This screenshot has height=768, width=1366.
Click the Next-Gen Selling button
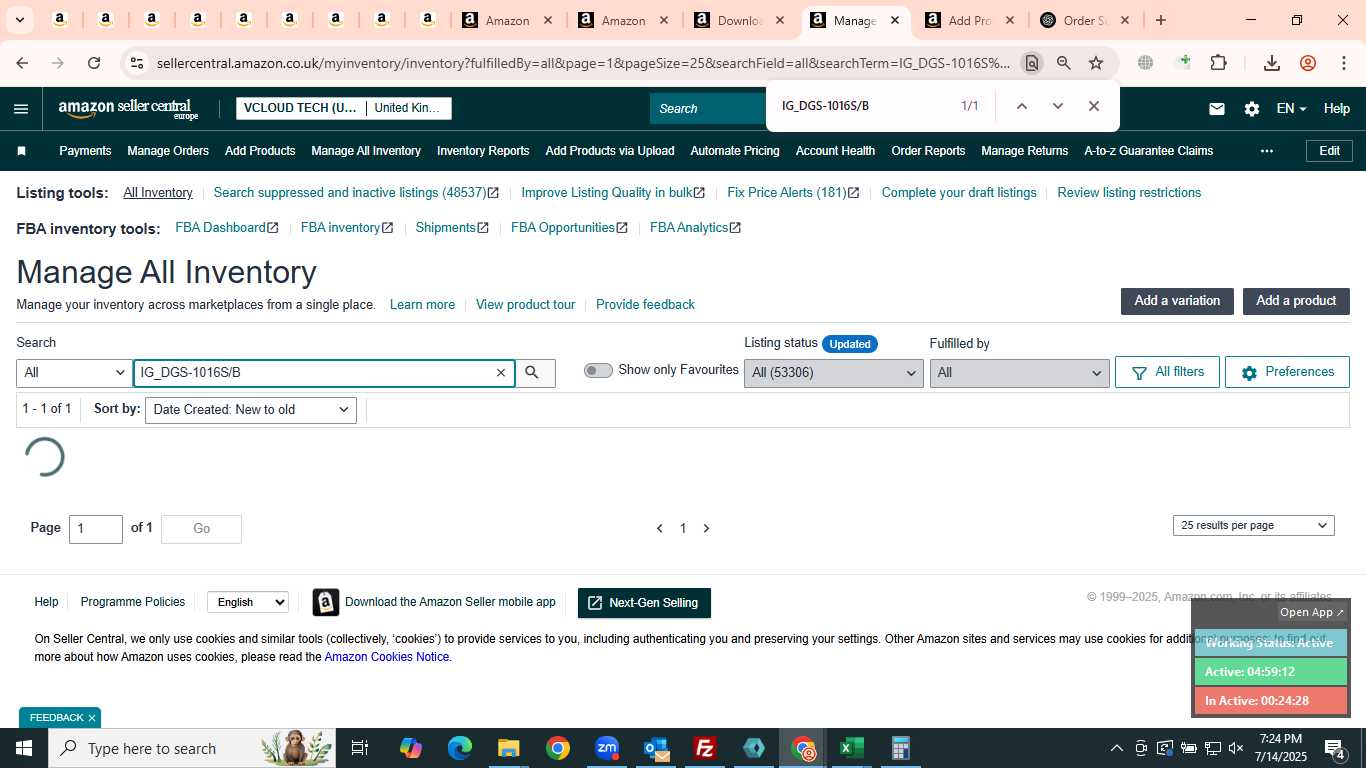(x=644, y=603)
